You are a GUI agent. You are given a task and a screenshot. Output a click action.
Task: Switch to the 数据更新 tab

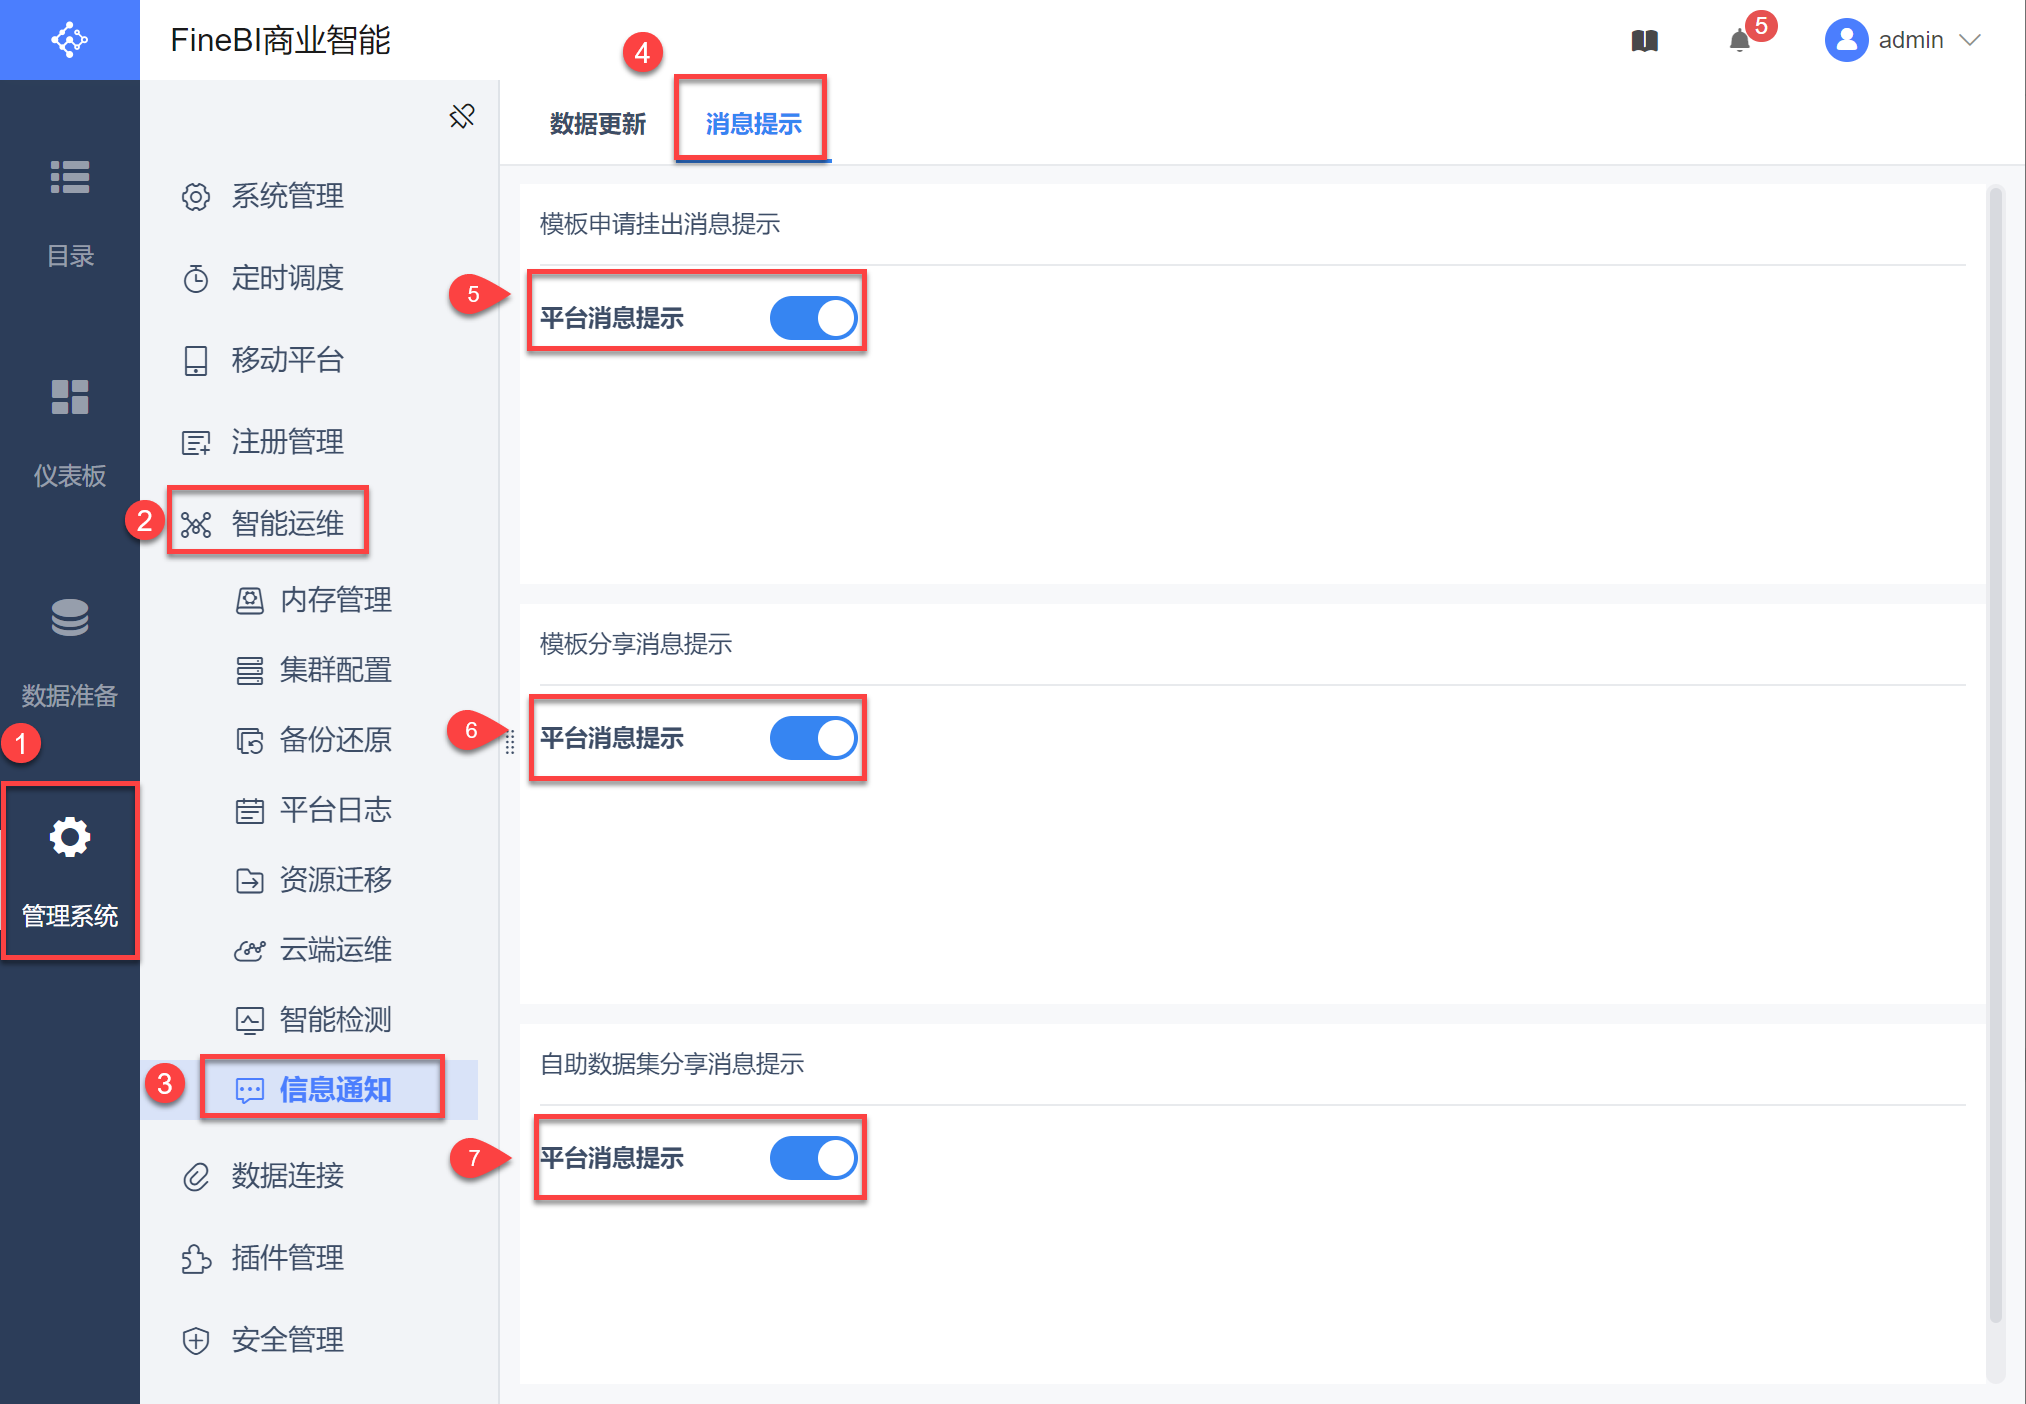coord(597,124)
